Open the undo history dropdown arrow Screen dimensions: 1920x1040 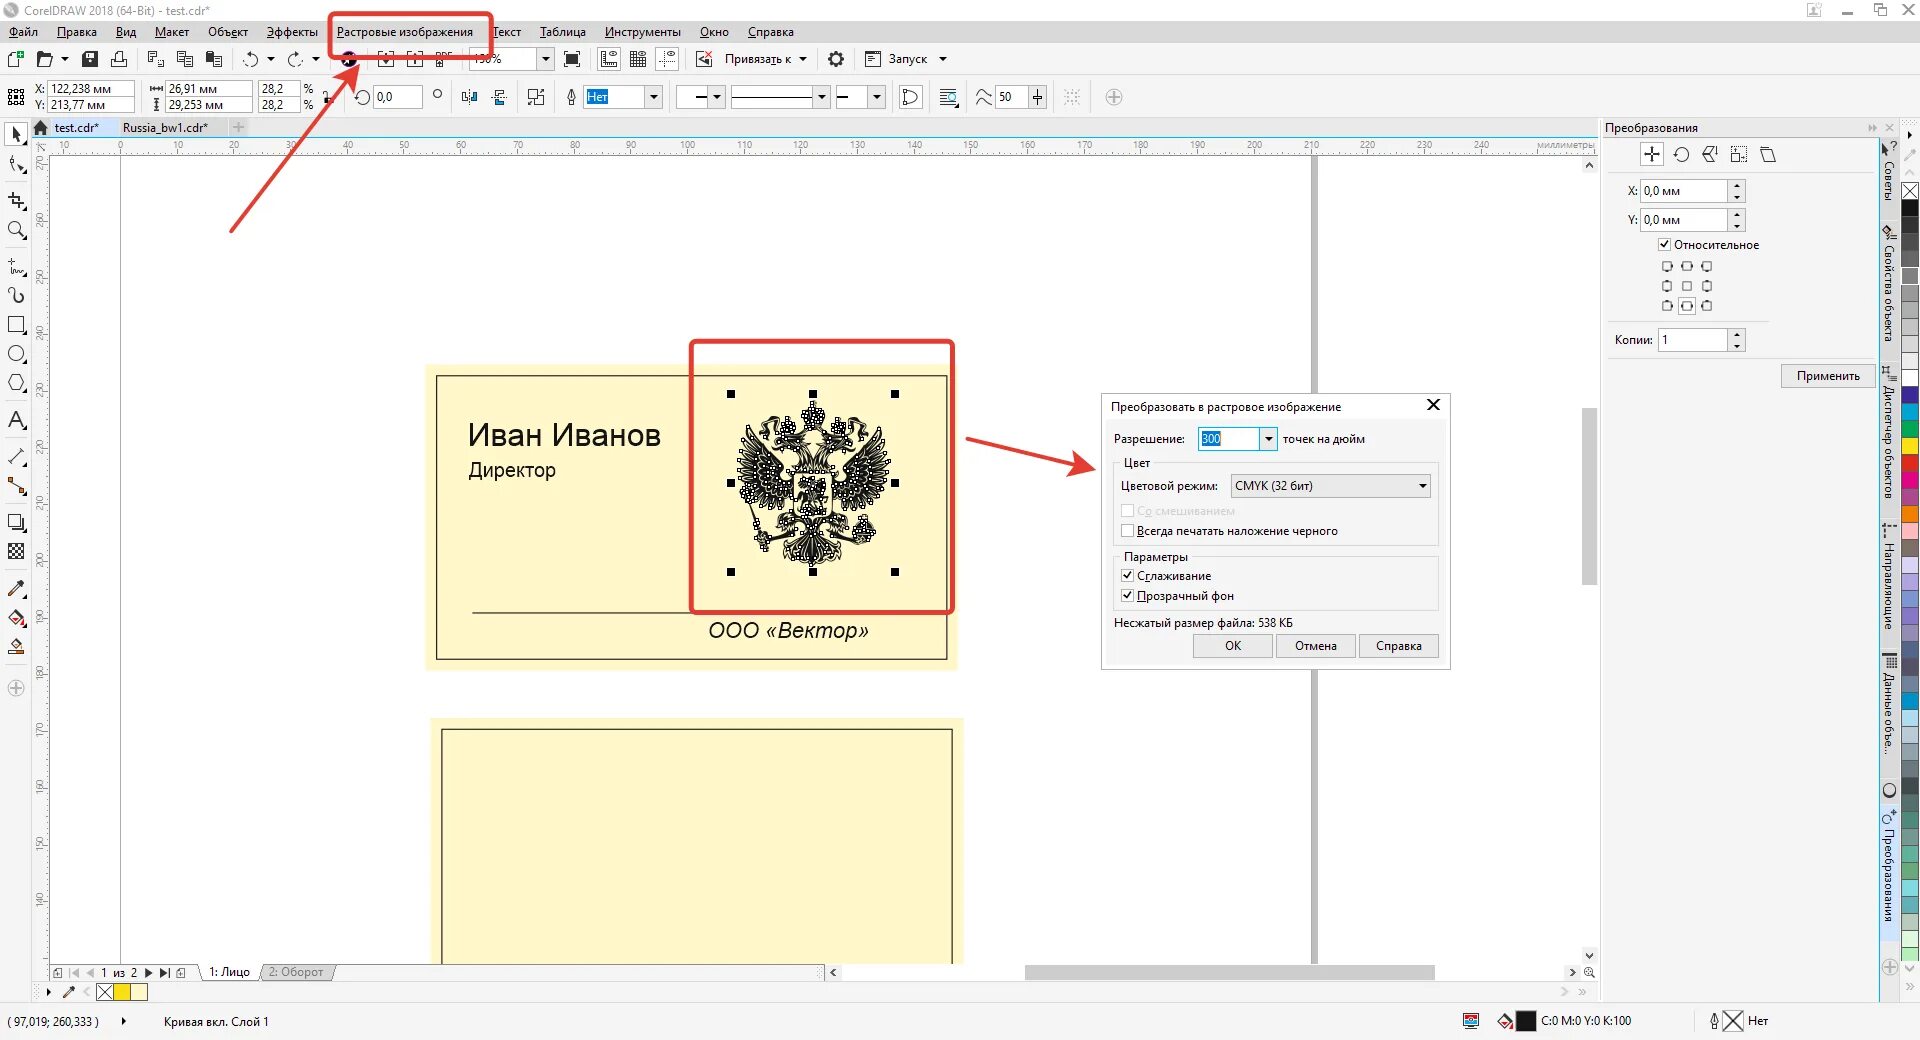point(271,59)
